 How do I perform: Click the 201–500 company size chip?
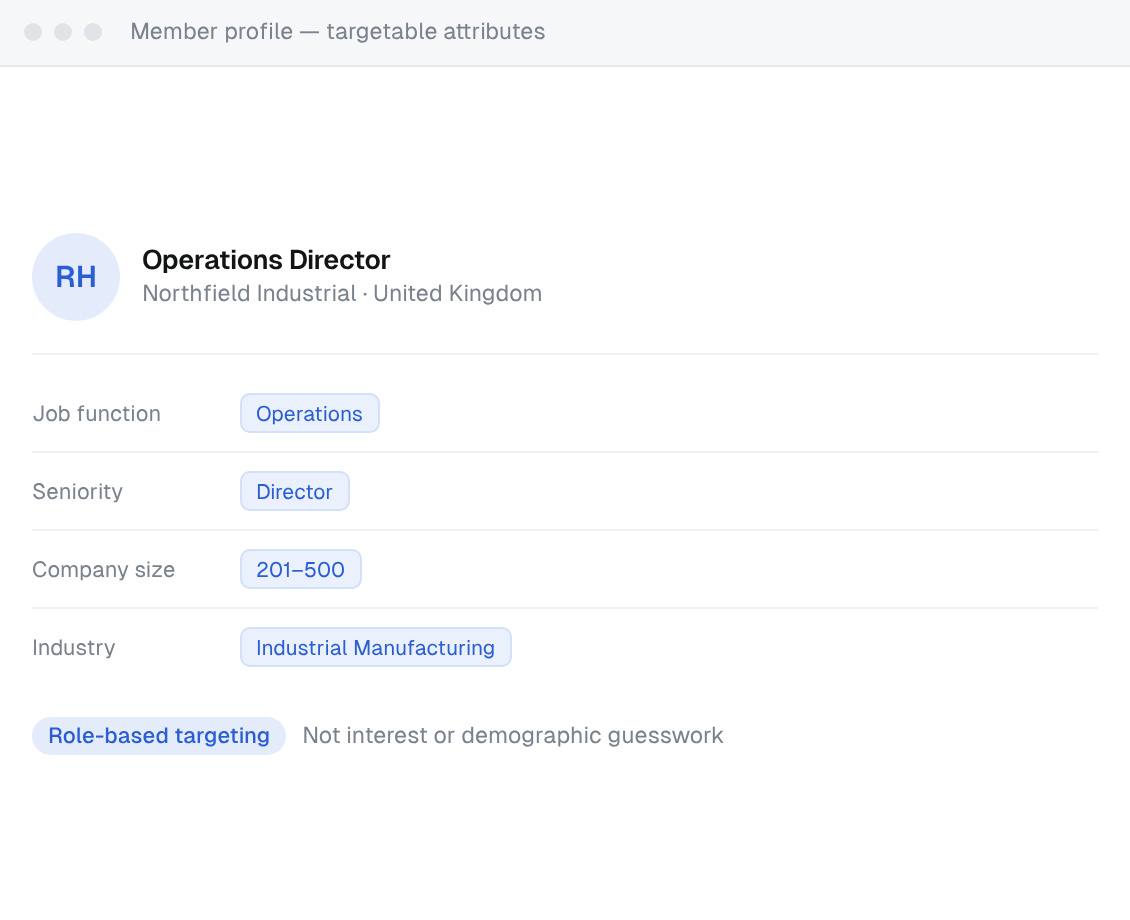(301, 569)
